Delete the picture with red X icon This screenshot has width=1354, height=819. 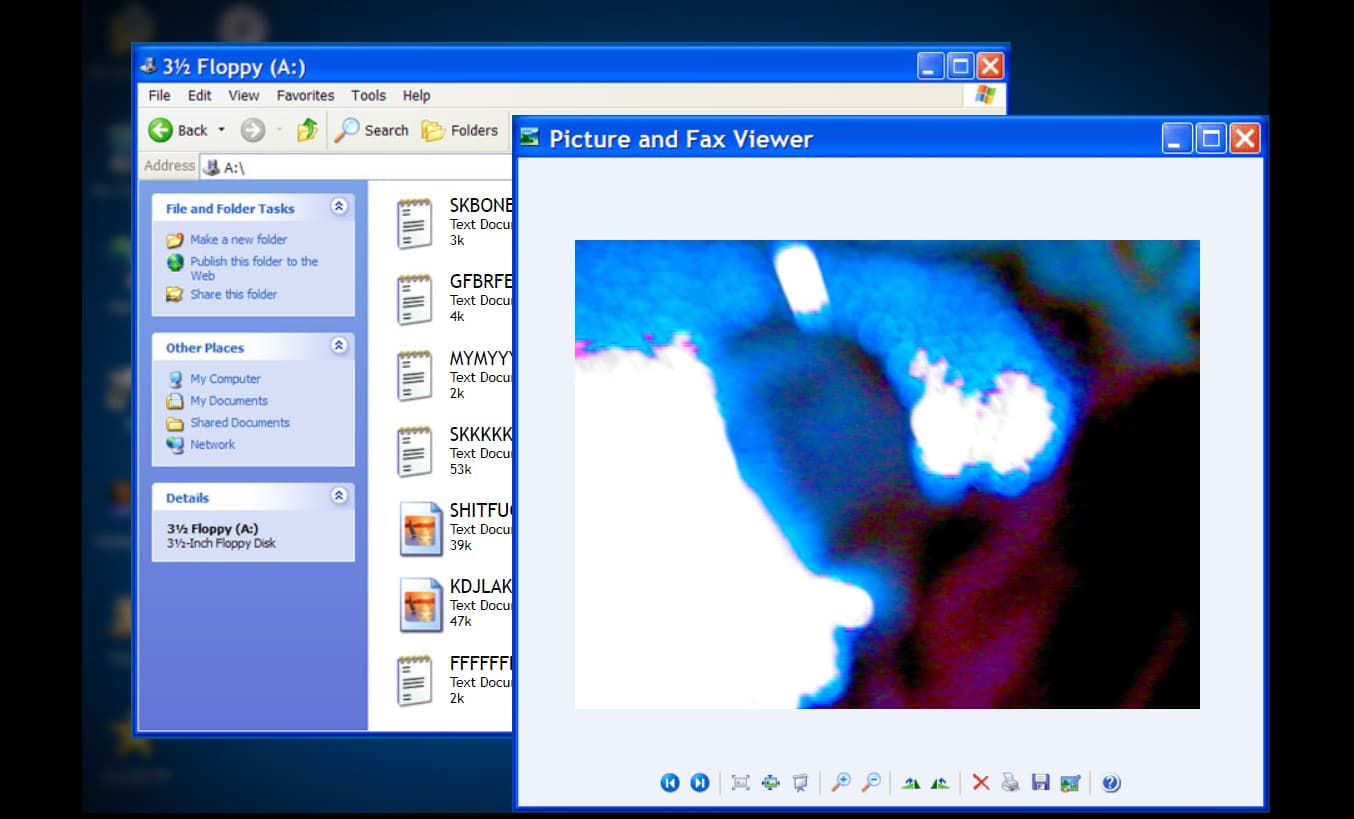coord(981,783)
